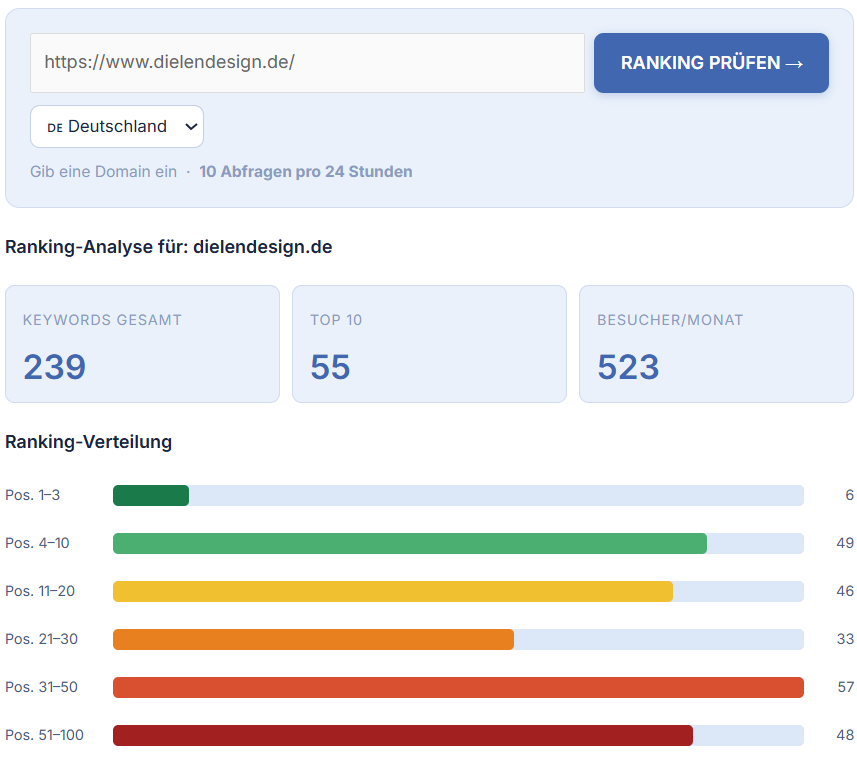Click the 'Pos. 21–30' label

click(x=42, y=639)
